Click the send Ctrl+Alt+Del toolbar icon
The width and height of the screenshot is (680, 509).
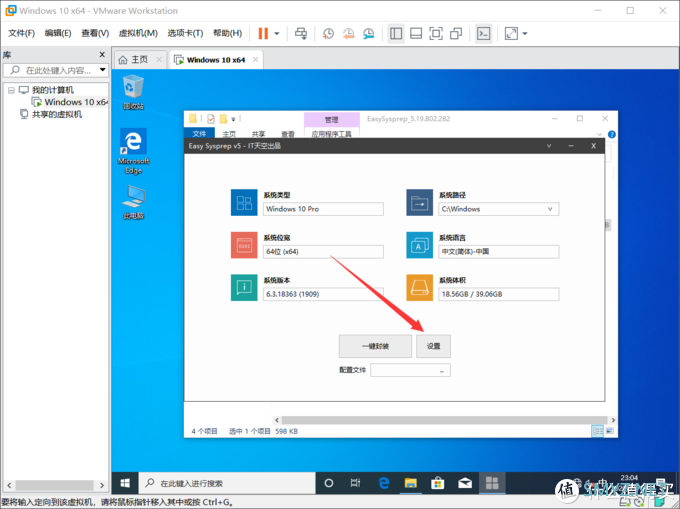(301, 33)
